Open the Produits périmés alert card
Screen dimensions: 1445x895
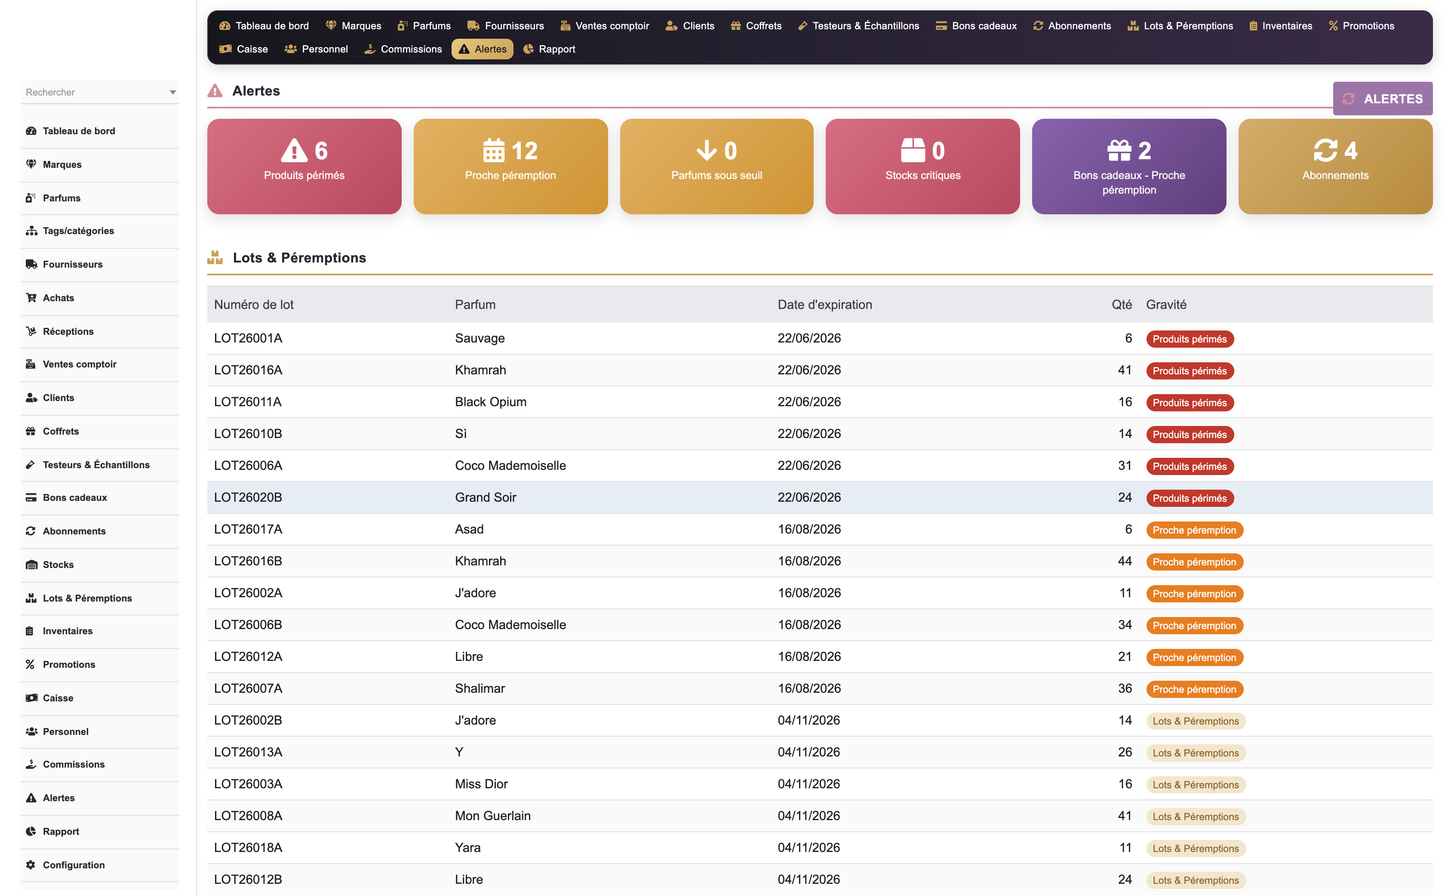pyautogui.click(x=304, y=166)
